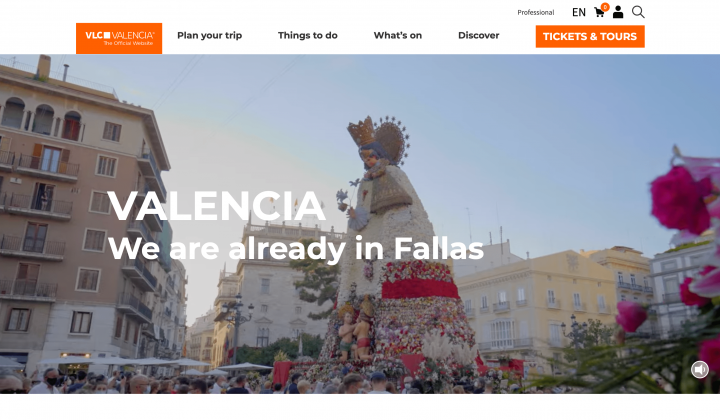Follow the Professional link

[x=536, y=12]
